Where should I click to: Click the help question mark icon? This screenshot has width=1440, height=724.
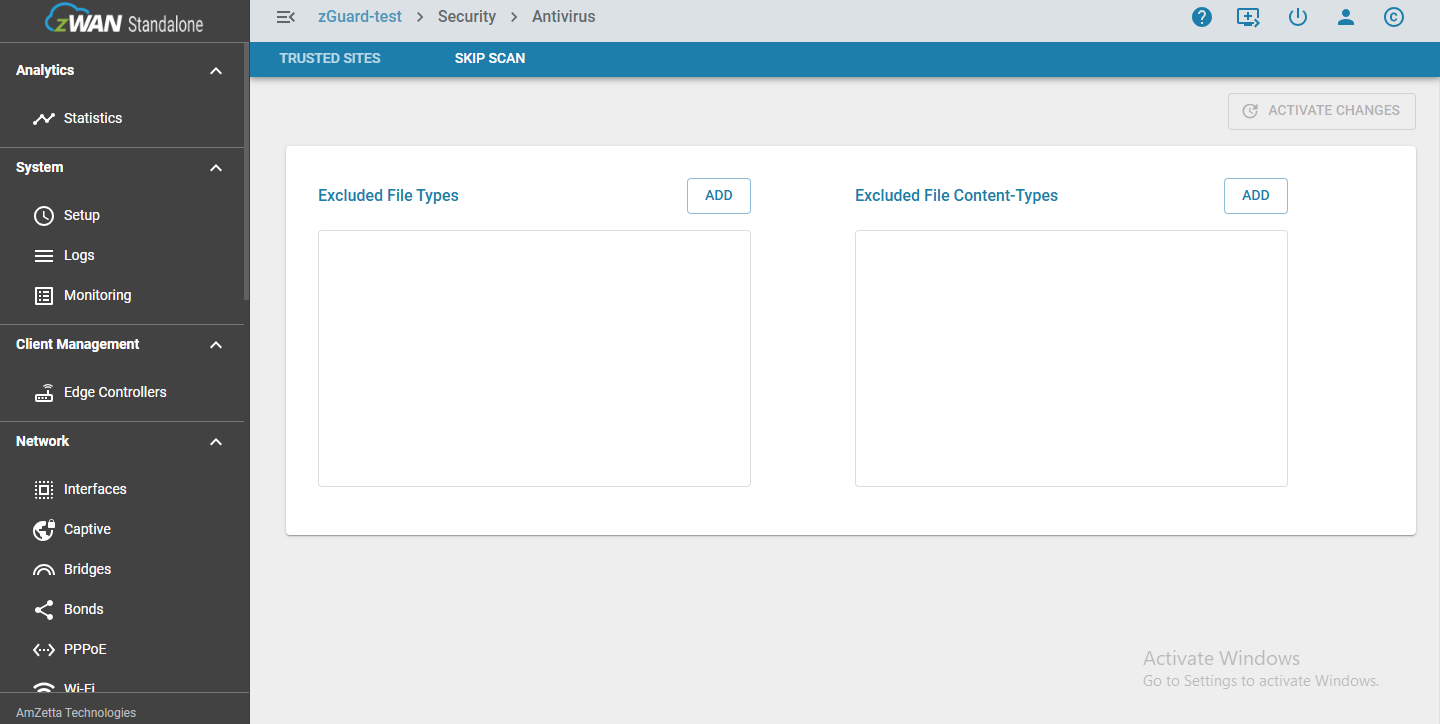[1202, 17]
